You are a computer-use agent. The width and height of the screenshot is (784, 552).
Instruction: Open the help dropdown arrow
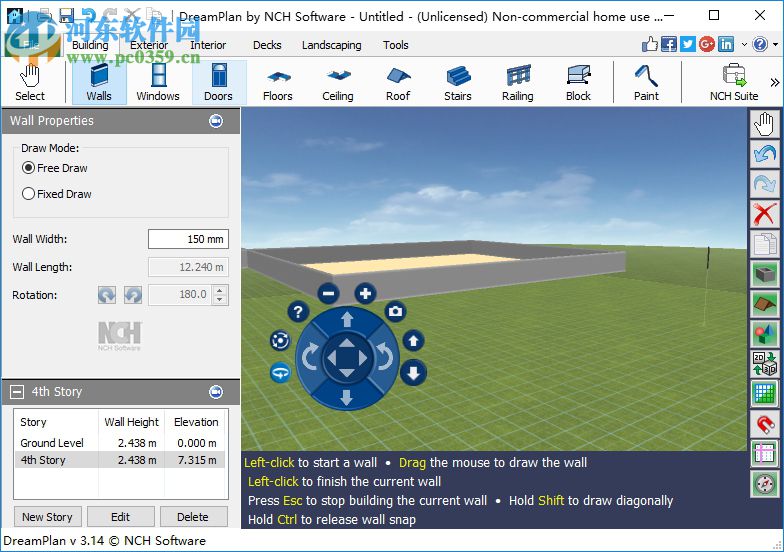(x=775, y=45)
